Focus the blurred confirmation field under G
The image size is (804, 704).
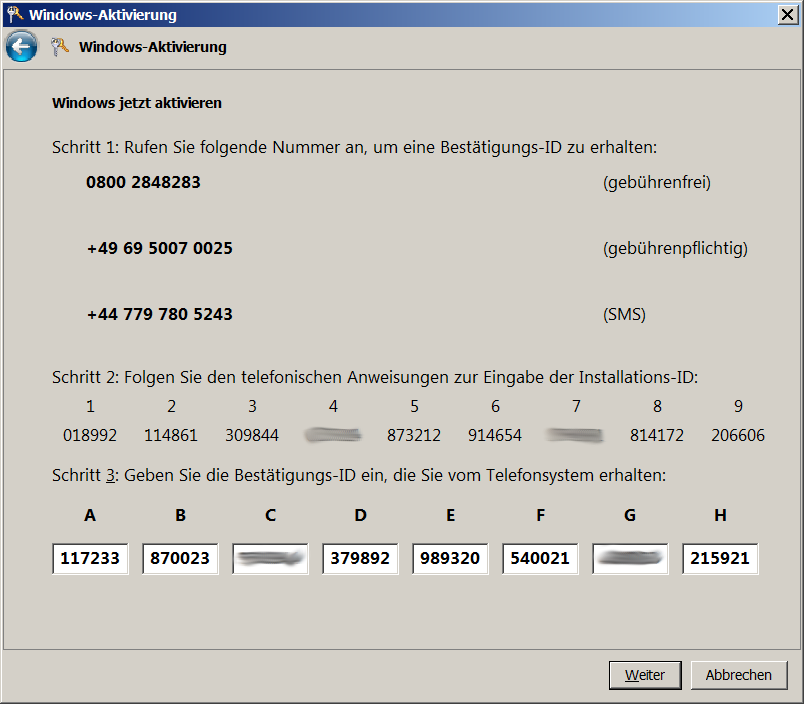click(x=630, y=559)
